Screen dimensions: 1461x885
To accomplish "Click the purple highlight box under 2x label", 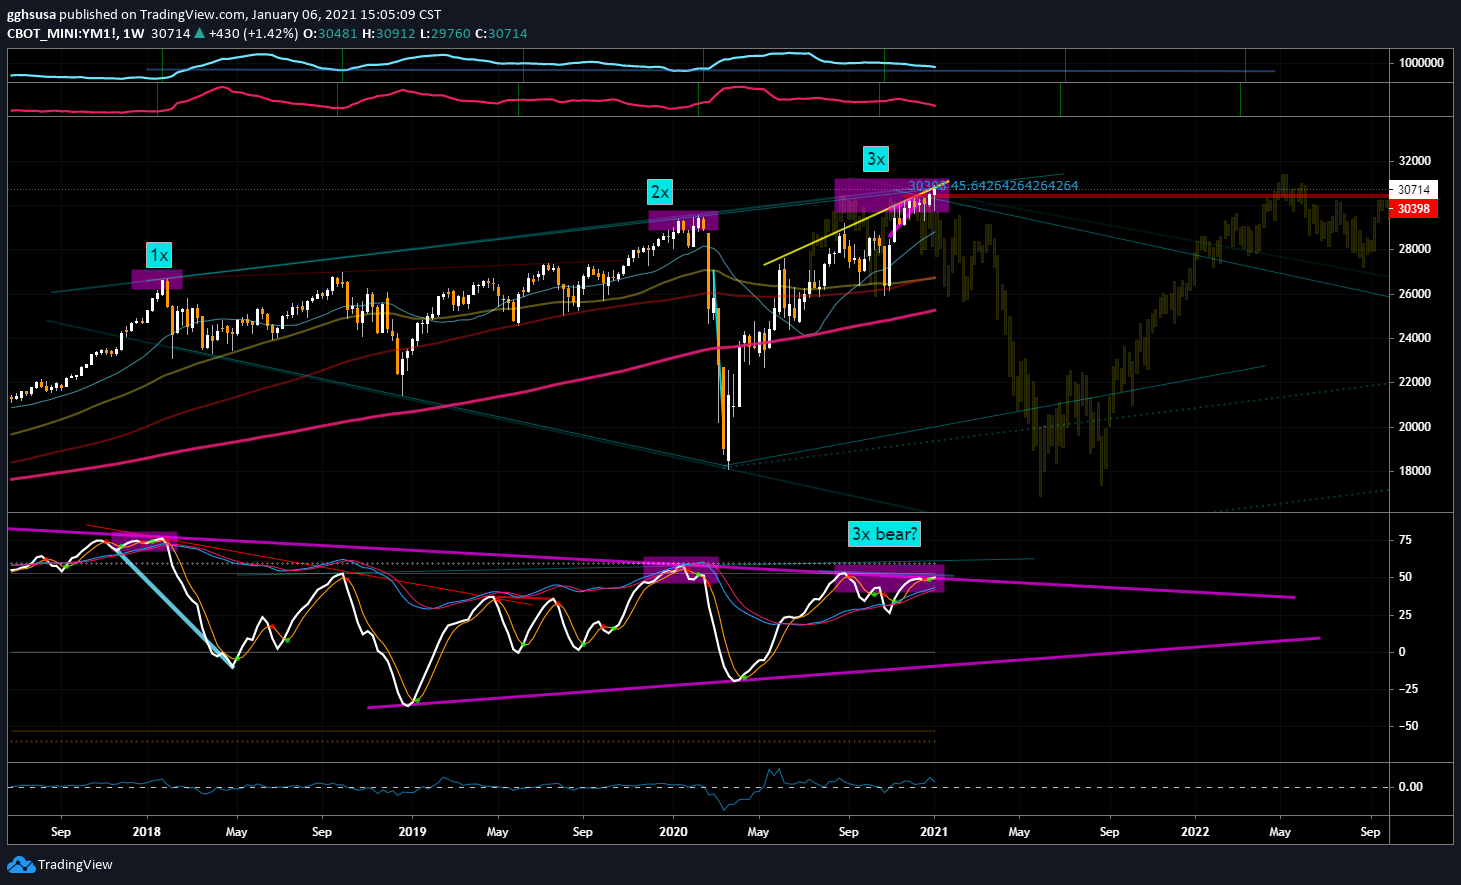I will 683,220.
